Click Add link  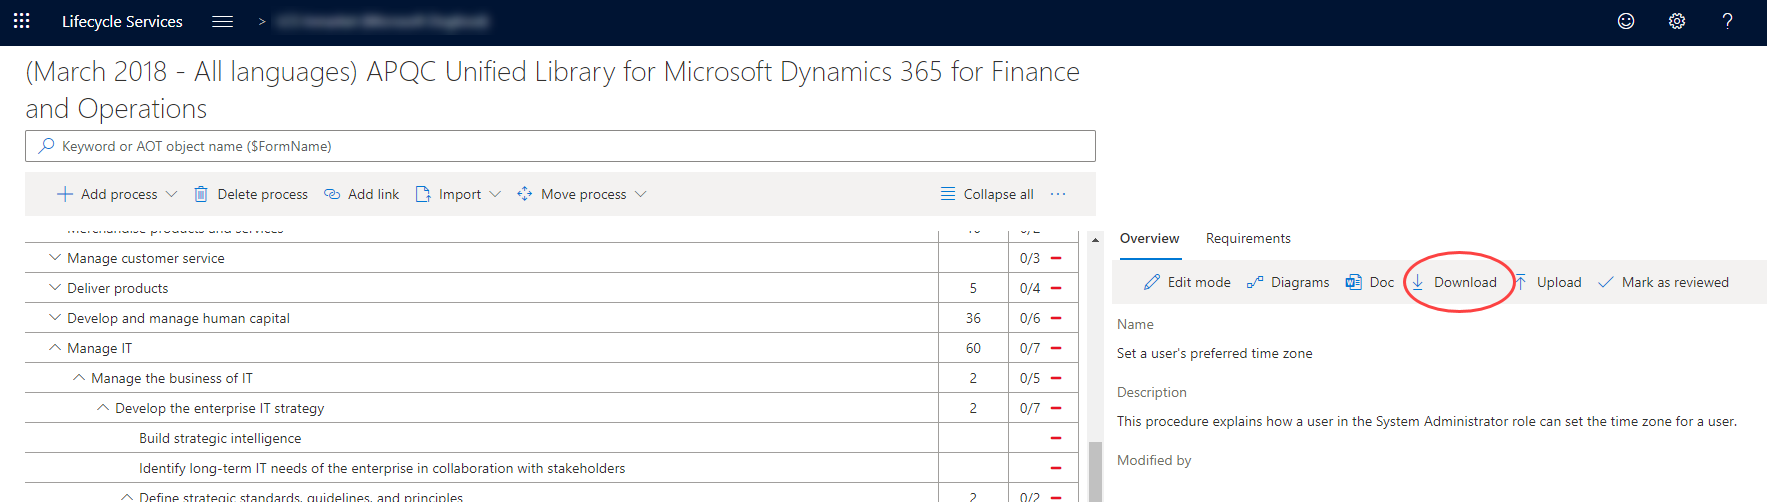[x=362, y=194]
